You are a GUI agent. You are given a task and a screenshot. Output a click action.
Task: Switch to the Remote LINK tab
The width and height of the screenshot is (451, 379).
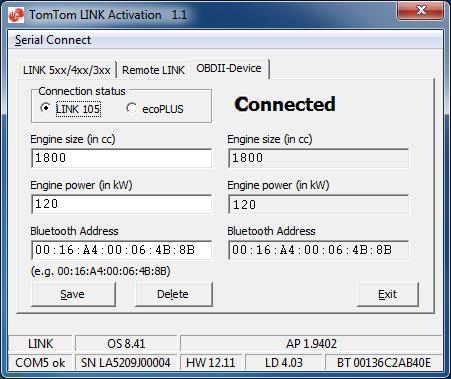[153, 70]
